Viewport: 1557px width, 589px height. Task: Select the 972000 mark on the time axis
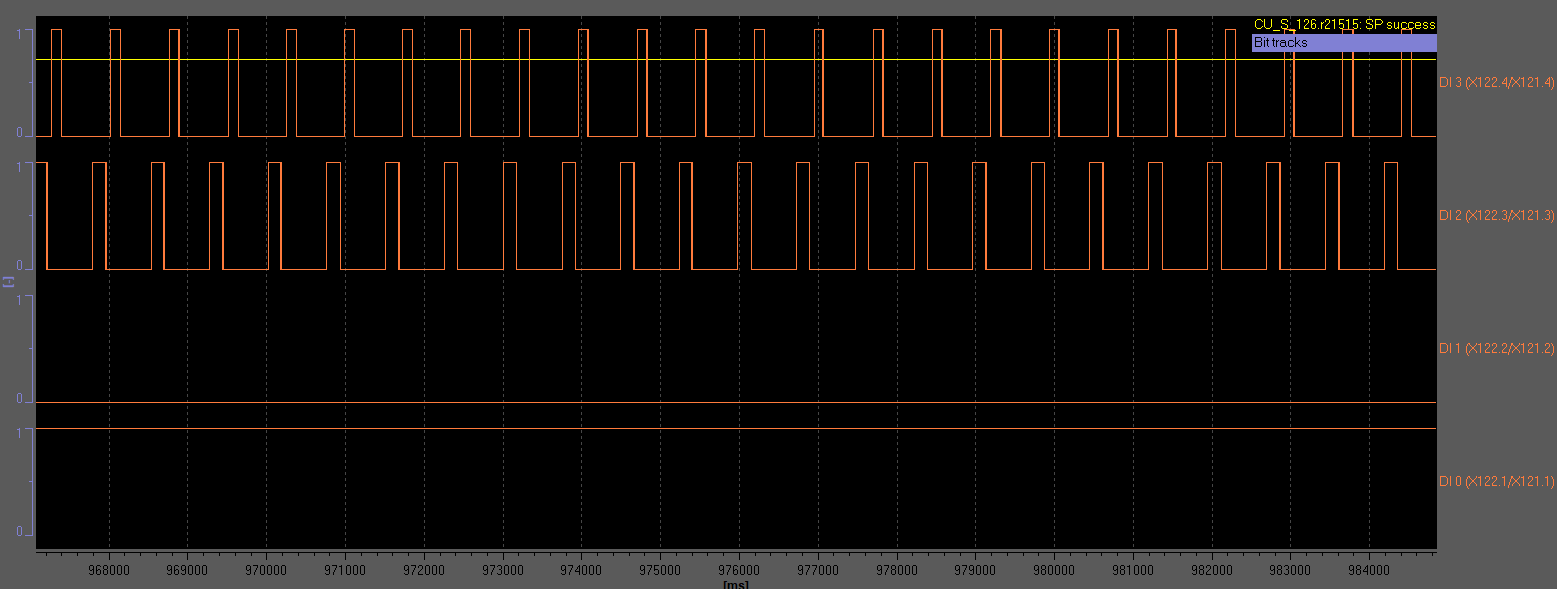coord(423,569)
